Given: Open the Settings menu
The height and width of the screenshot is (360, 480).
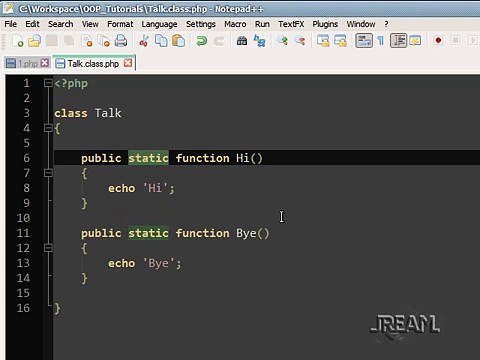Looking at the screenshot, I should pos(201,24).
